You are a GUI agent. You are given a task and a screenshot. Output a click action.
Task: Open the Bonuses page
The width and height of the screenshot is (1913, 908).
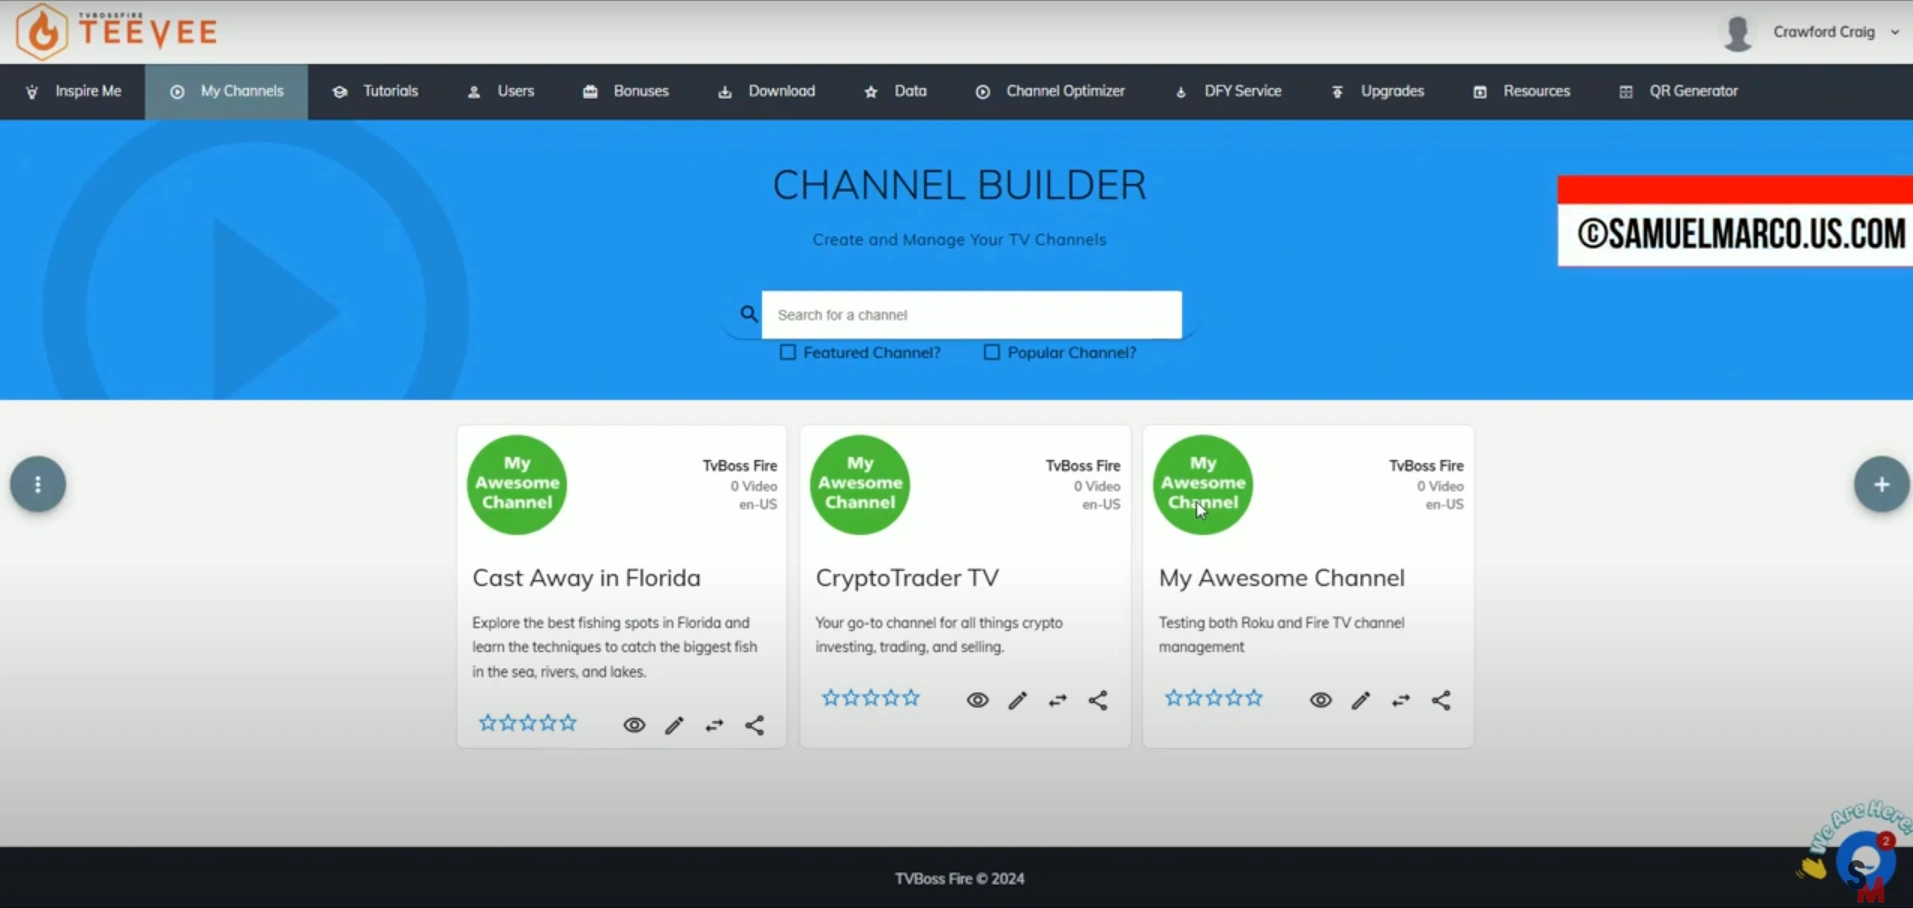pyautogui.click(x=626, y=91)
